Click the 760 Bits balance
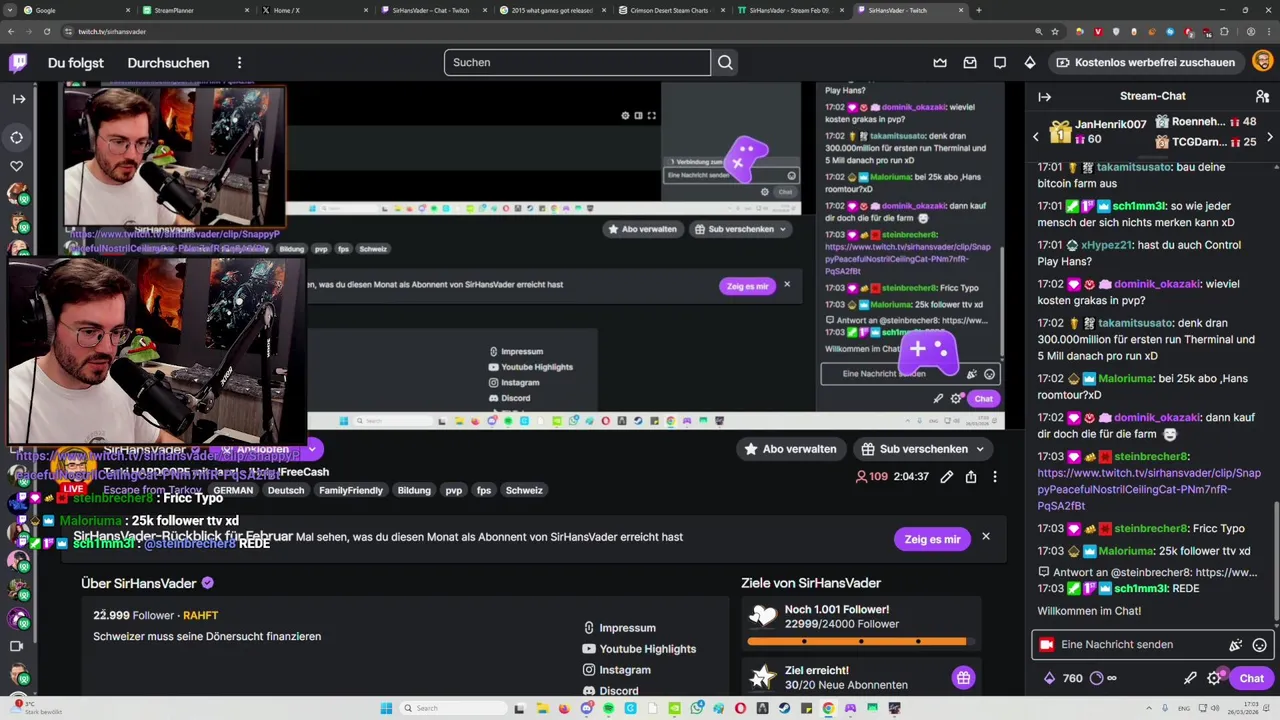1280x720 pixels. coord(1063,678)
